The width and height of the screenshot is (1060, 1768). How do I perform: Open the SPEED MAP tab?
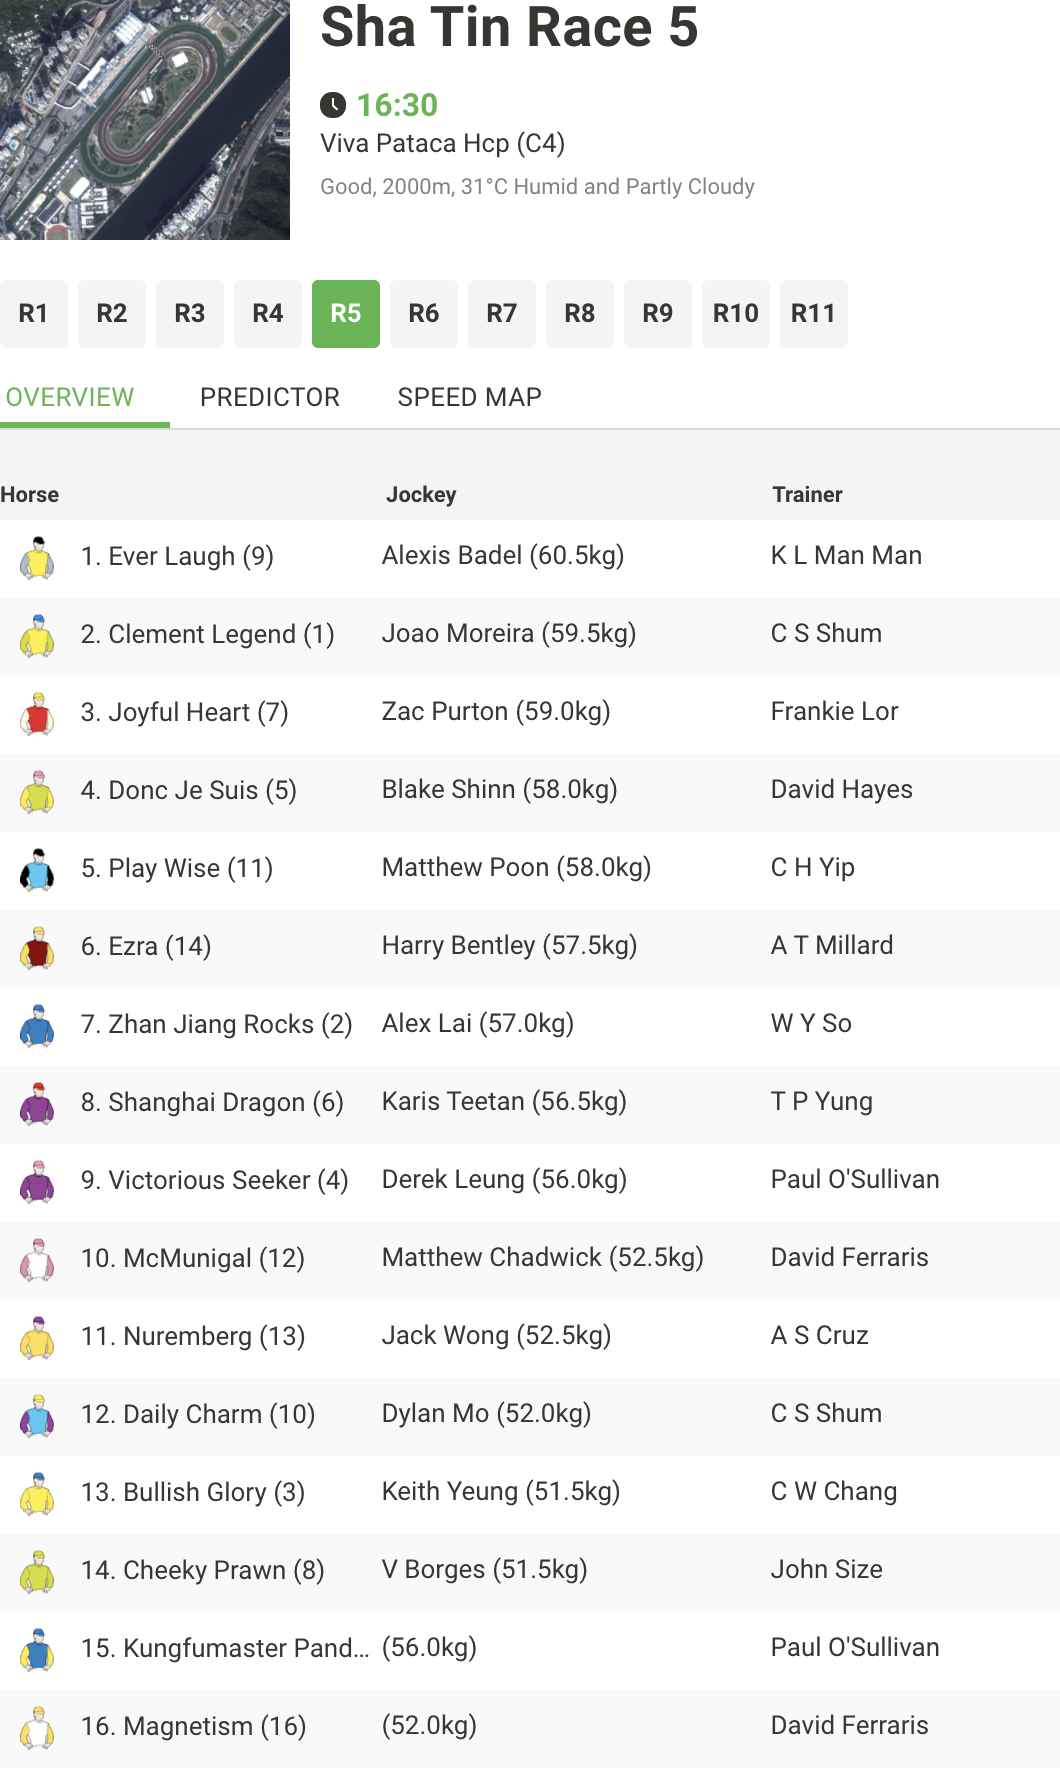(469, 397)
